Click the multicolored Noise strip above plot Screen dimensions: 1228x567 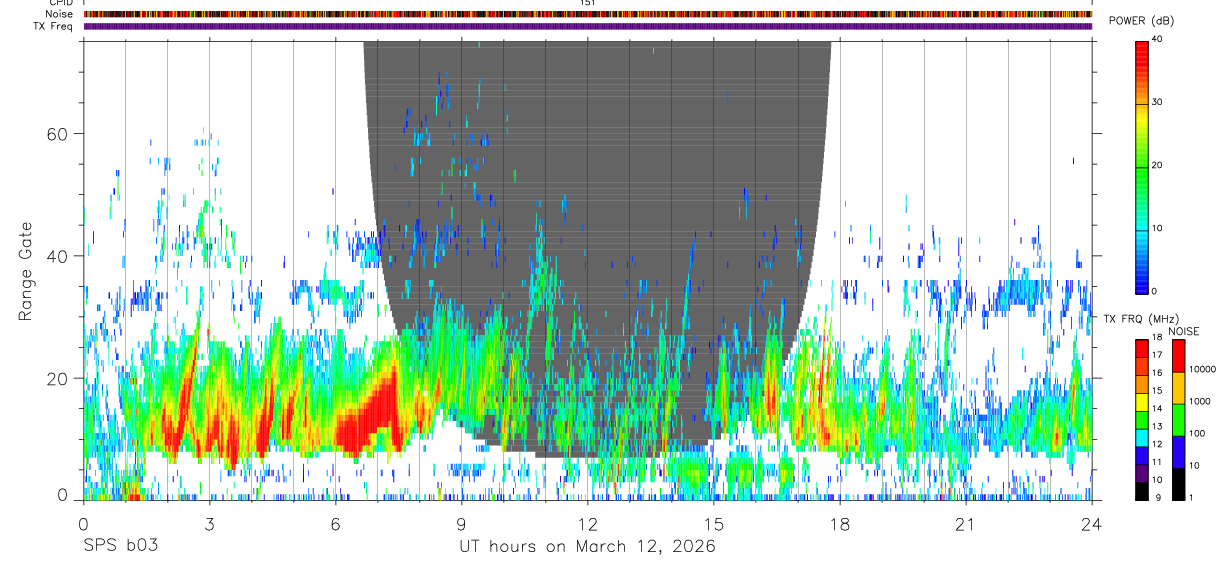(588, 14)
